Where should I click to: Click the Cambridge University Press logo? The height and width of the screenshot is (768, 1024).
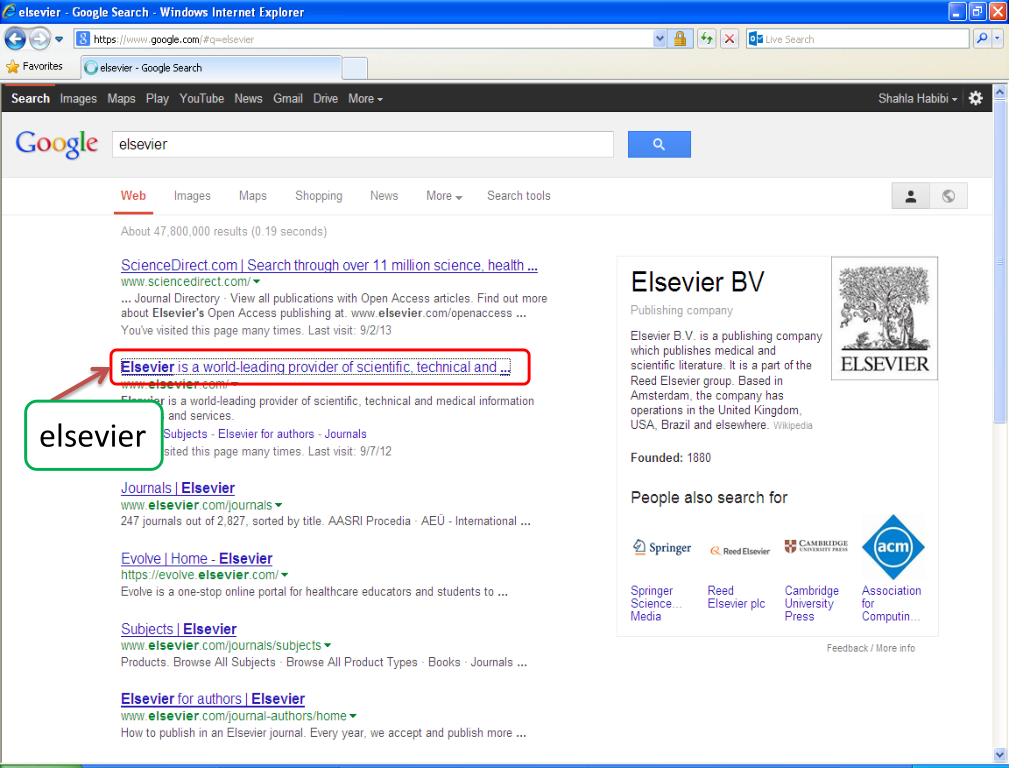816,546
